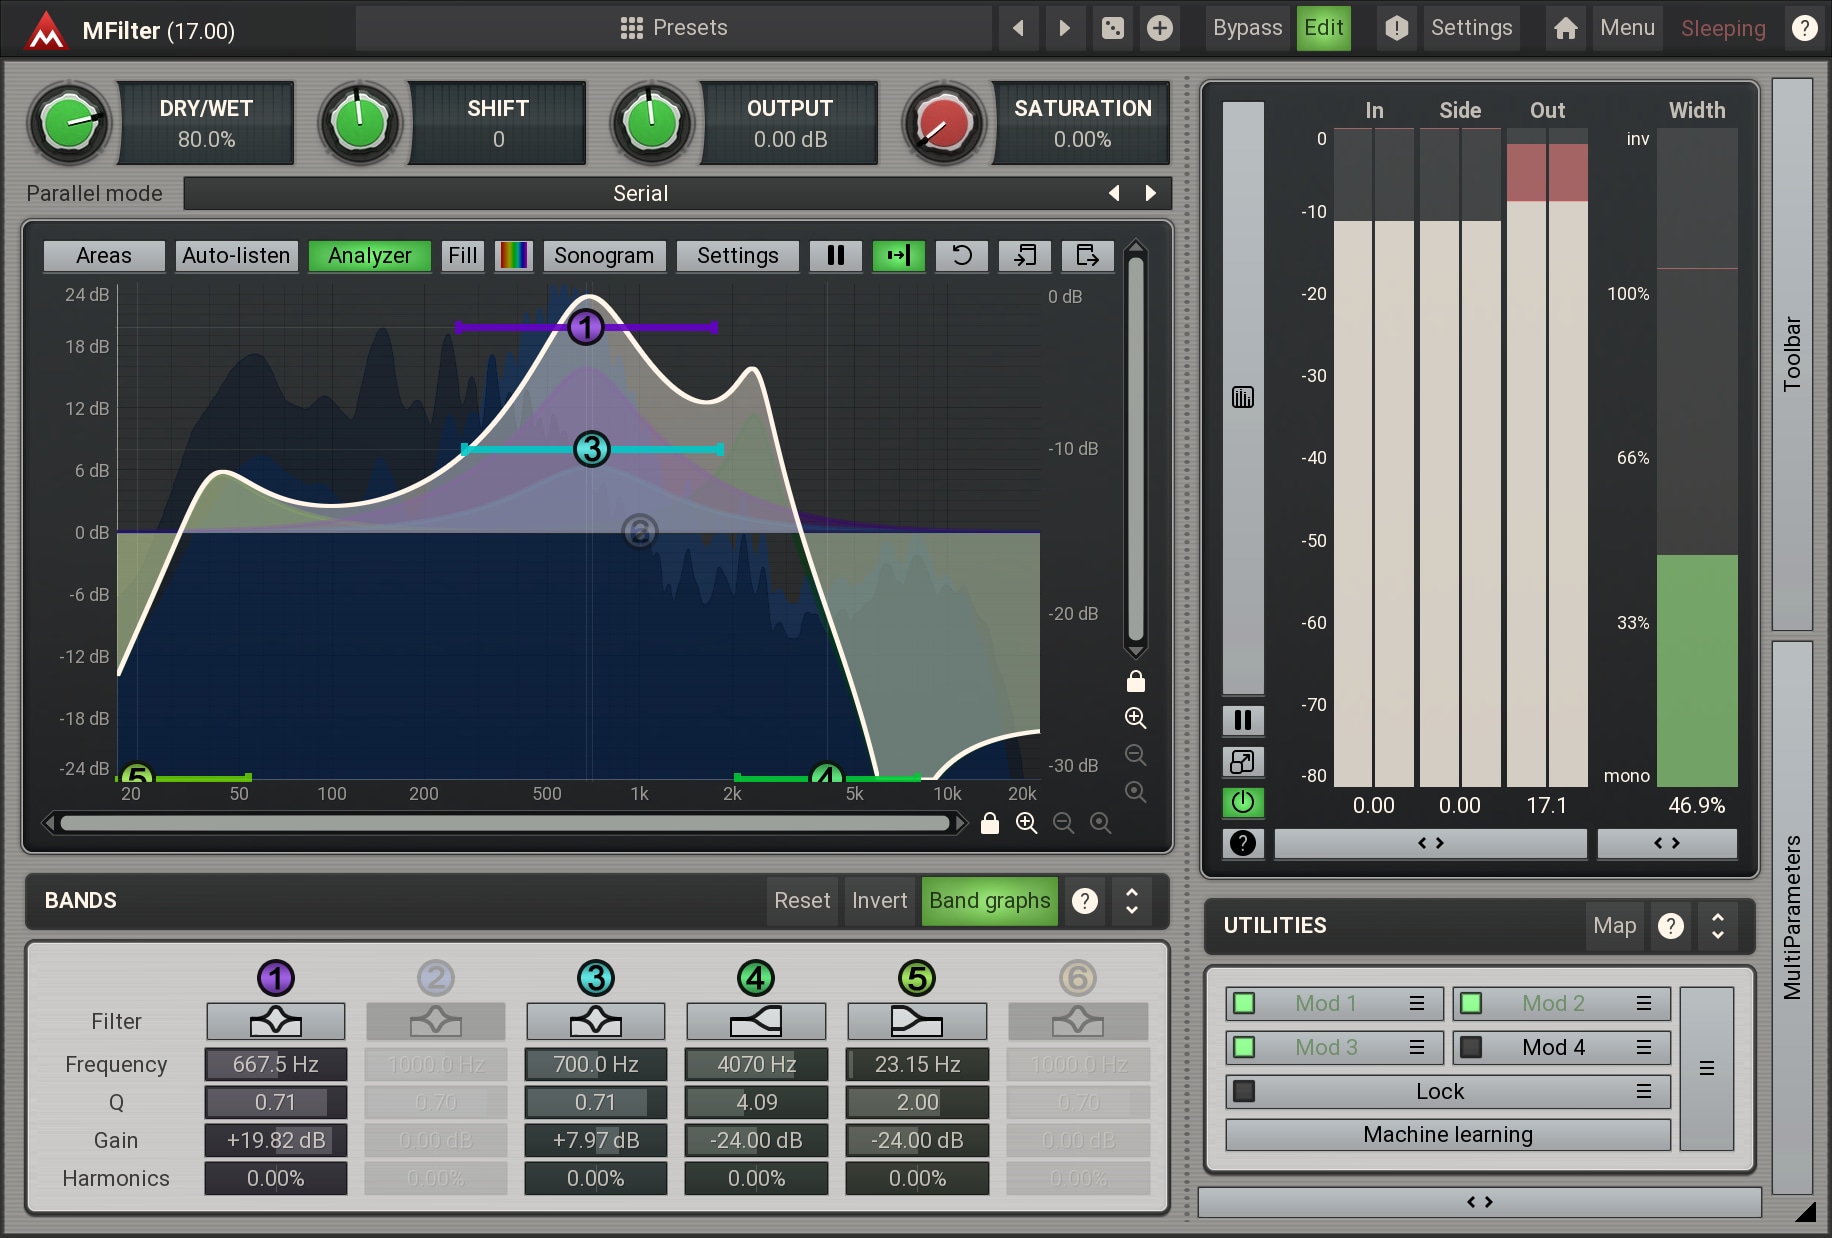
Task: Pause the analyzer graph display
Action: coord(835,256)
